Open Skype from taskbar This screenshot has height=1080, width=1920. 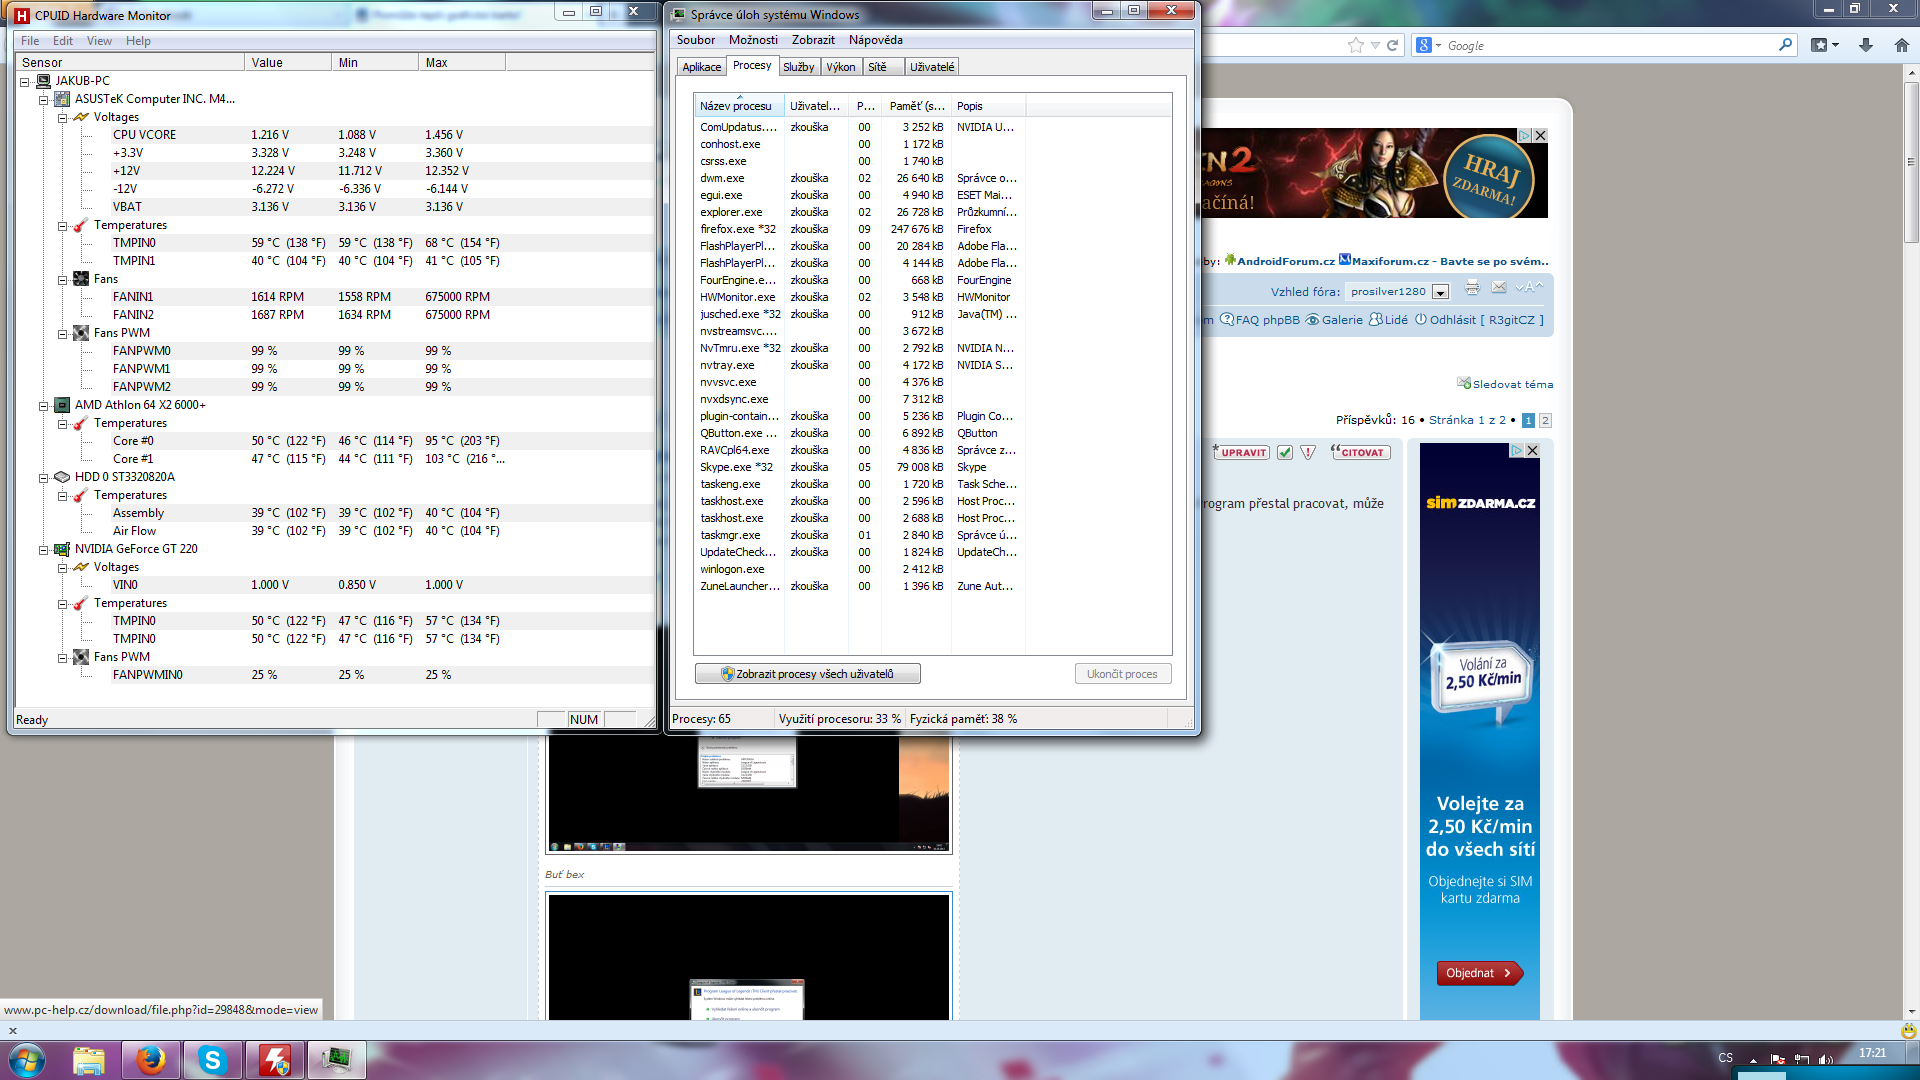tap(213, 1060)
